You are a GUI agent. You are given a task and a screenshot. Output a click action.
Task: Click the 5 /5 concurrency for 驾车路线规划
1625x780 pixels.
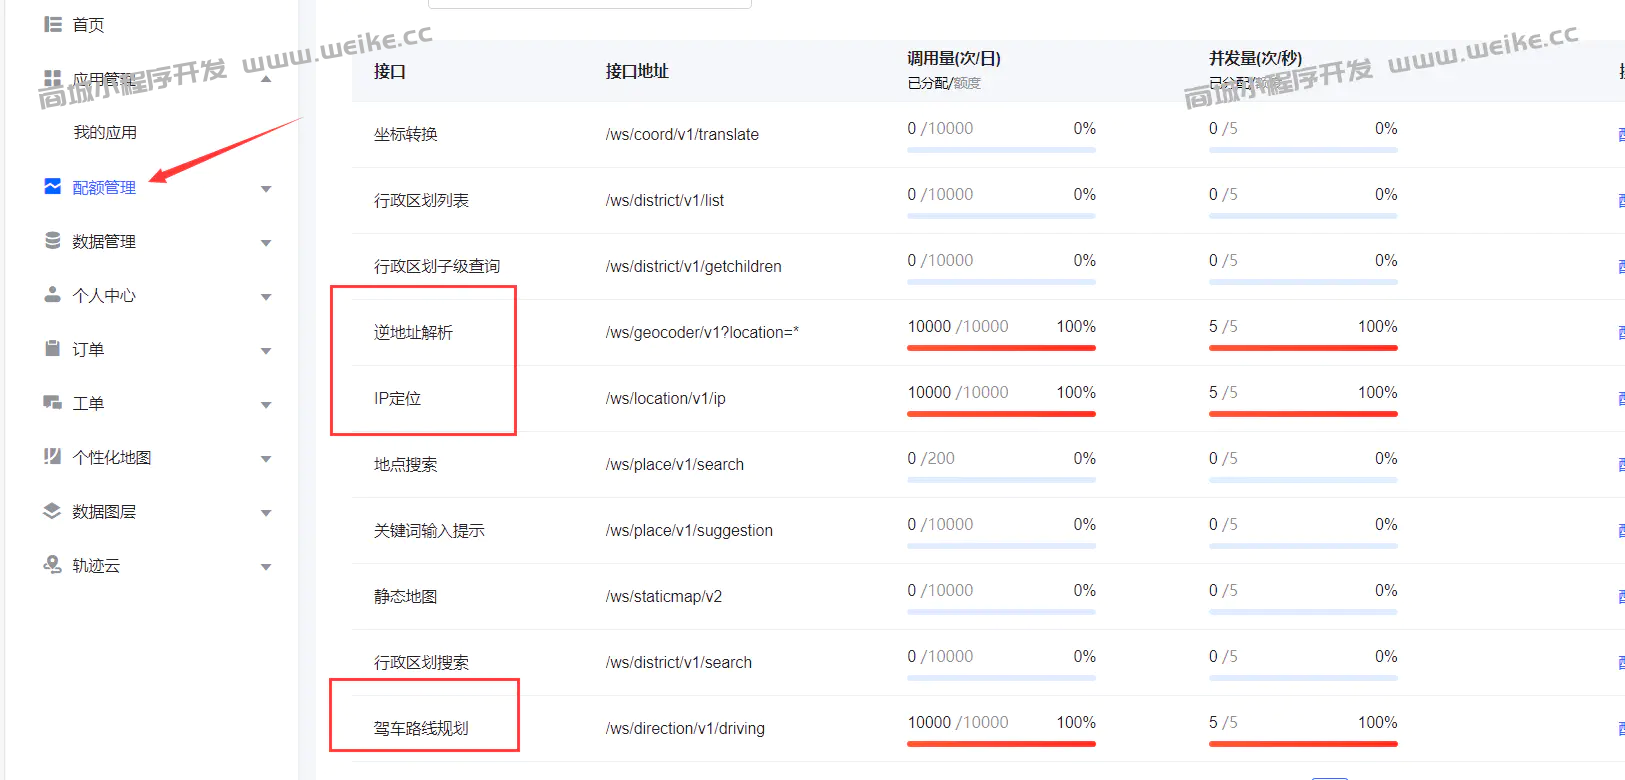click(x=1223, y=722)
